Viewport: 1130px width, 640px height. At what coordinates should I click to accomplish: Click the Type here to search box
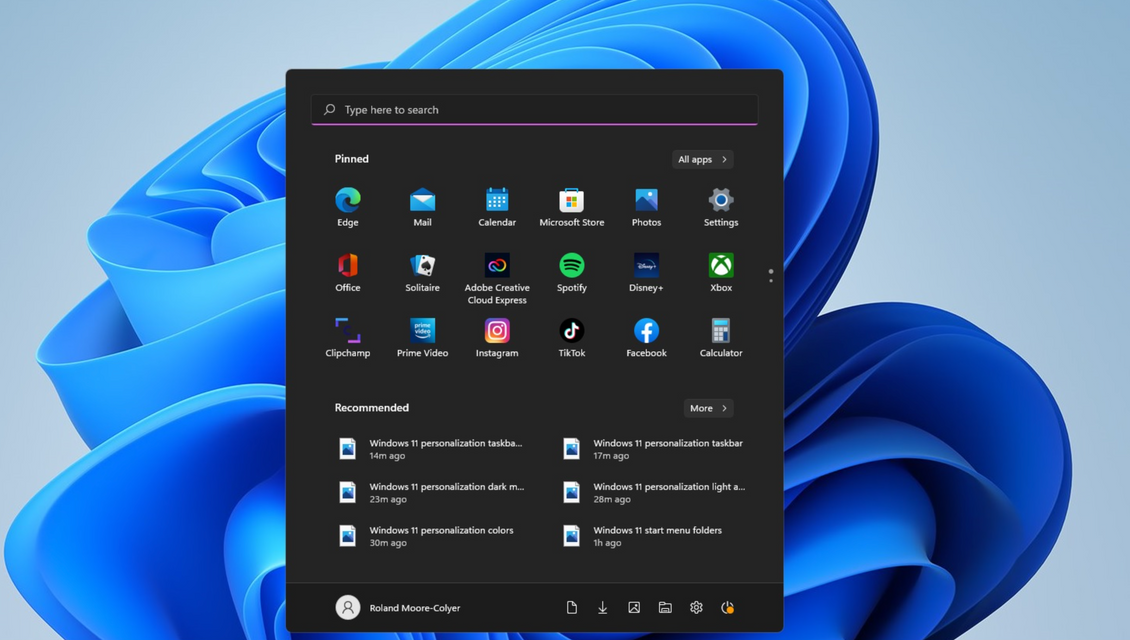tap(534, 110)
